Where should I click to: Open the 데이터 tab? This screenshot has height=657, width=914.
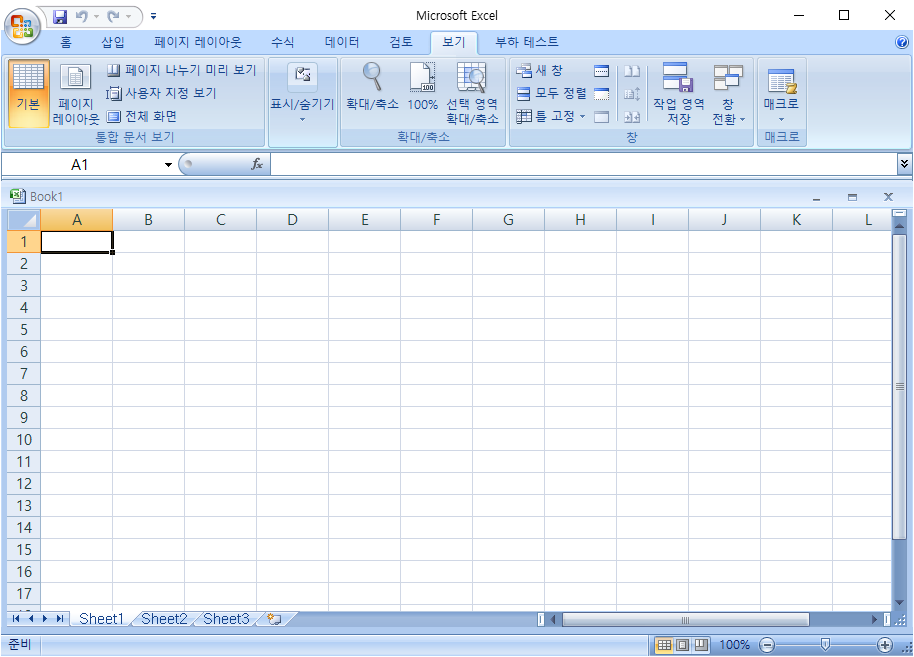(x=342, y=42)
